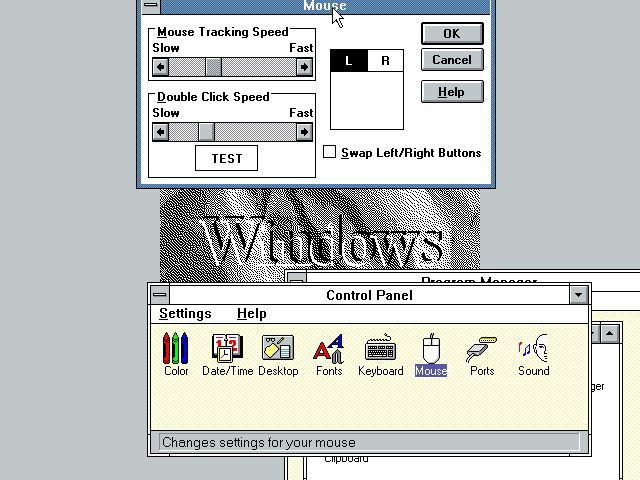Open the Settings menu in Control Panel
This screenshot has height=480, width=640.
click(185, 313)
